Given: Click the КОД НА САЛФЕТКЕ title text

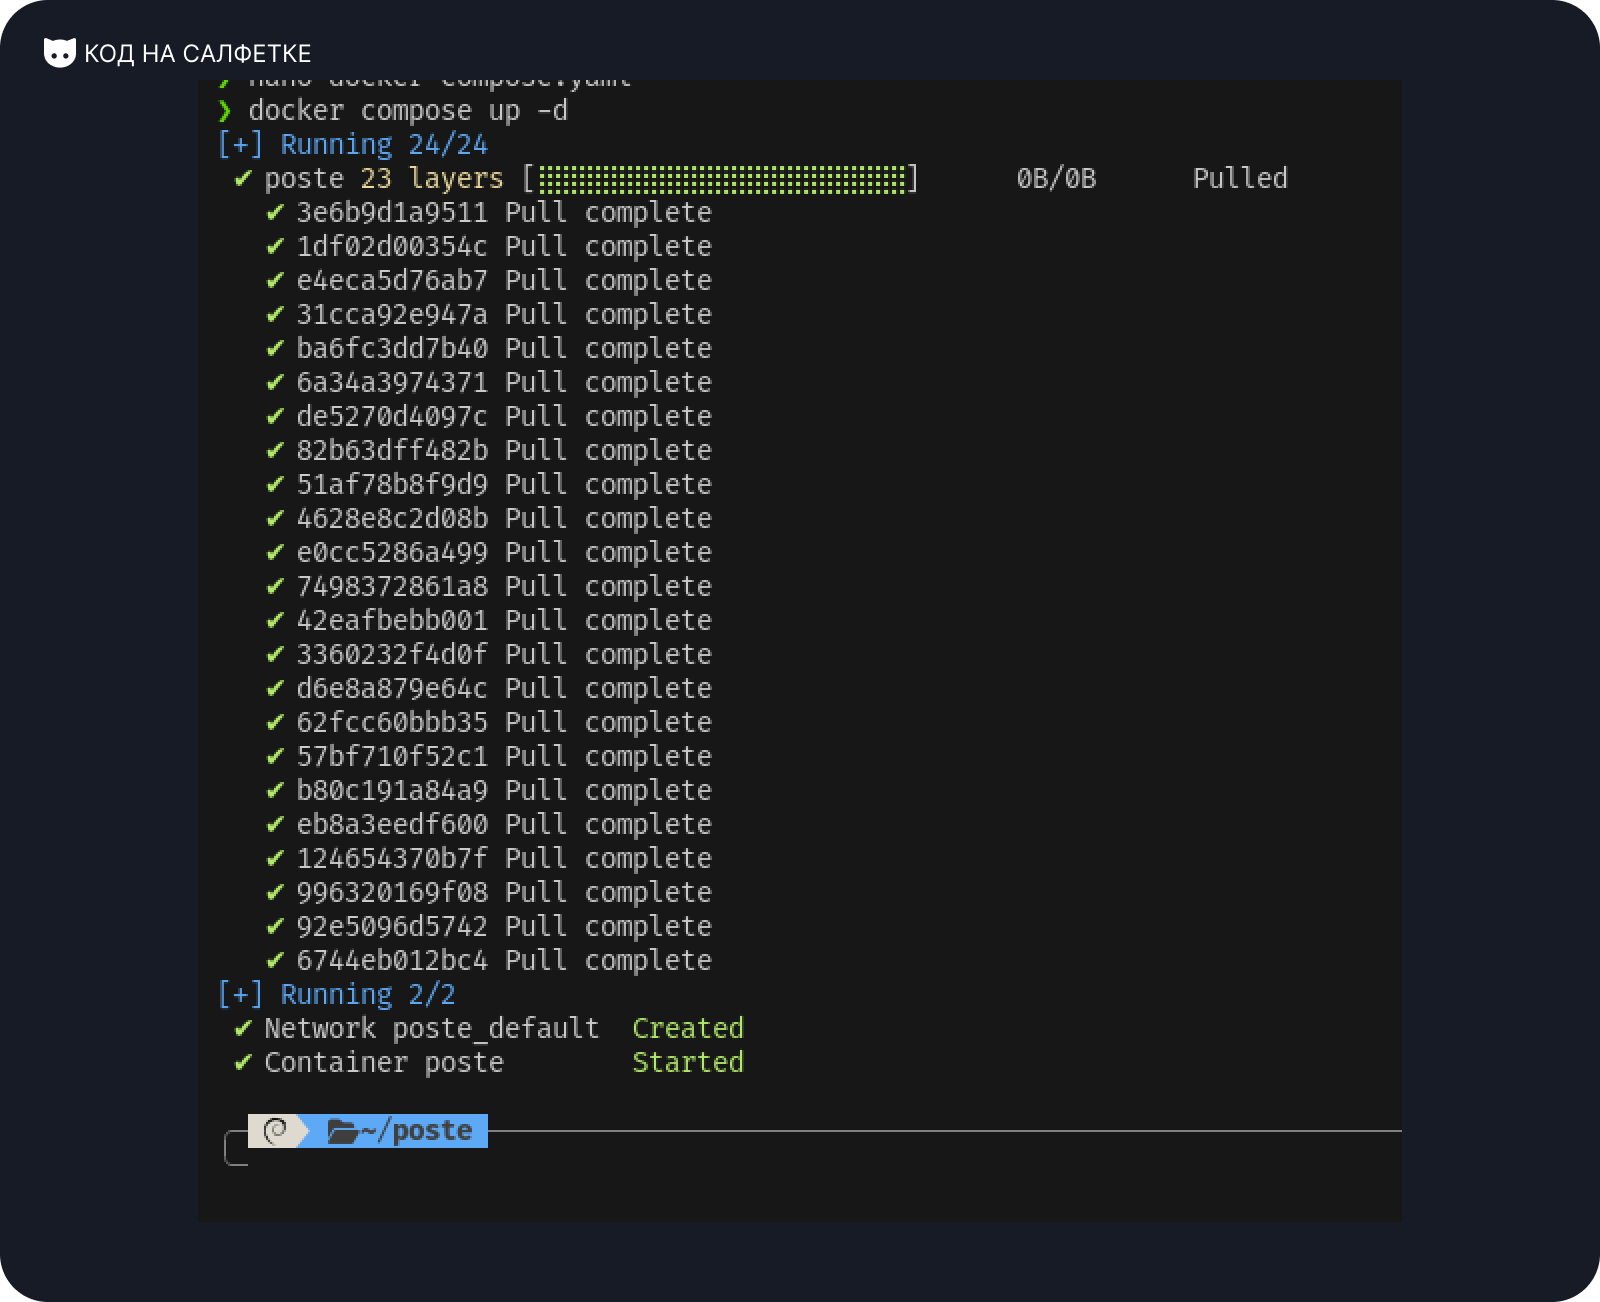Looking at the screenshot, I should coord(198,53).
